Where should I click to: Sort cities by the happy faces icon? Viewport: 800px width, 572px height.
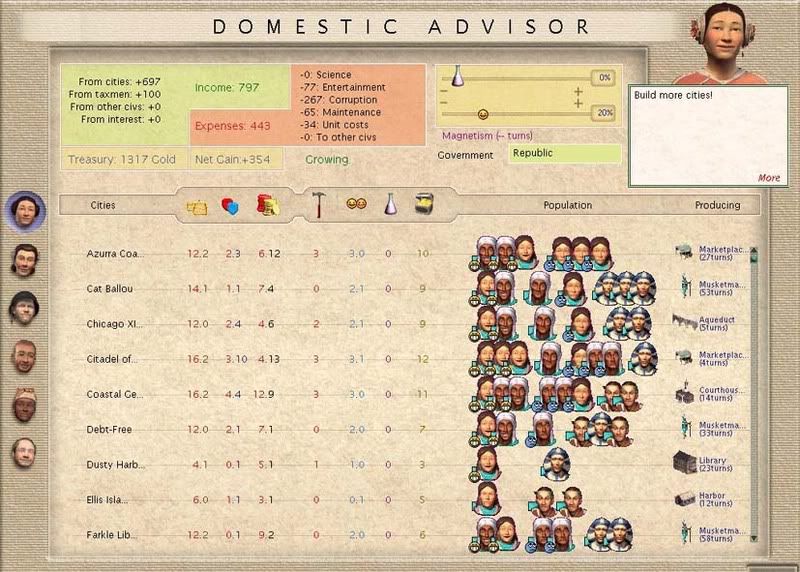pyautogui.click(x=356, y=204)
